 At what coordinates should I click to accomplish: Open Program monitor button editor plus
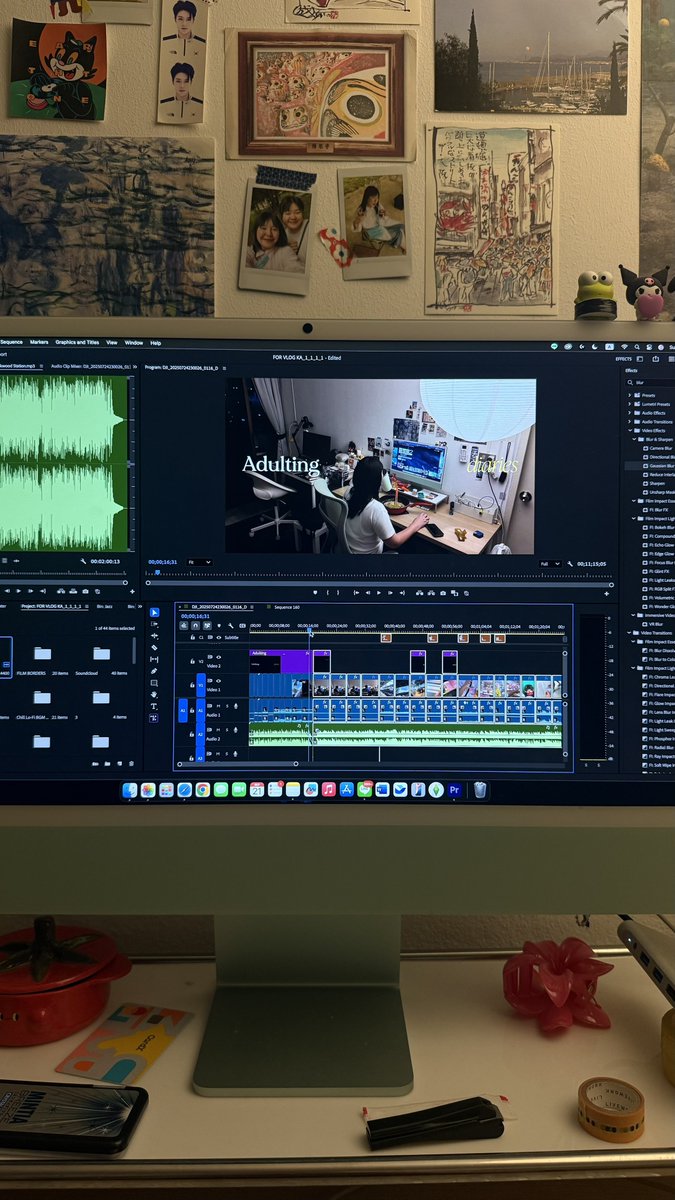pyautogui.click(x=608, y=593)
